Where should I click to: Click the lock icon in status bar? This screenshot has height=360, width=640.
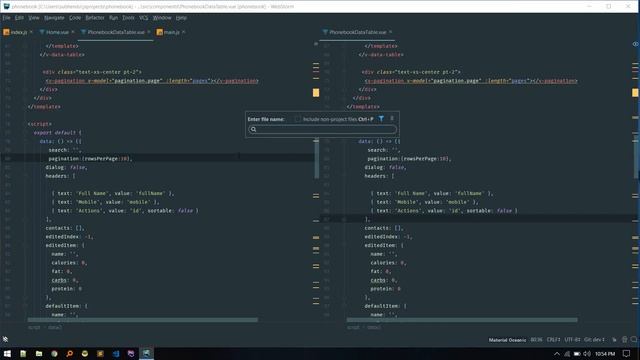[614, 340]
